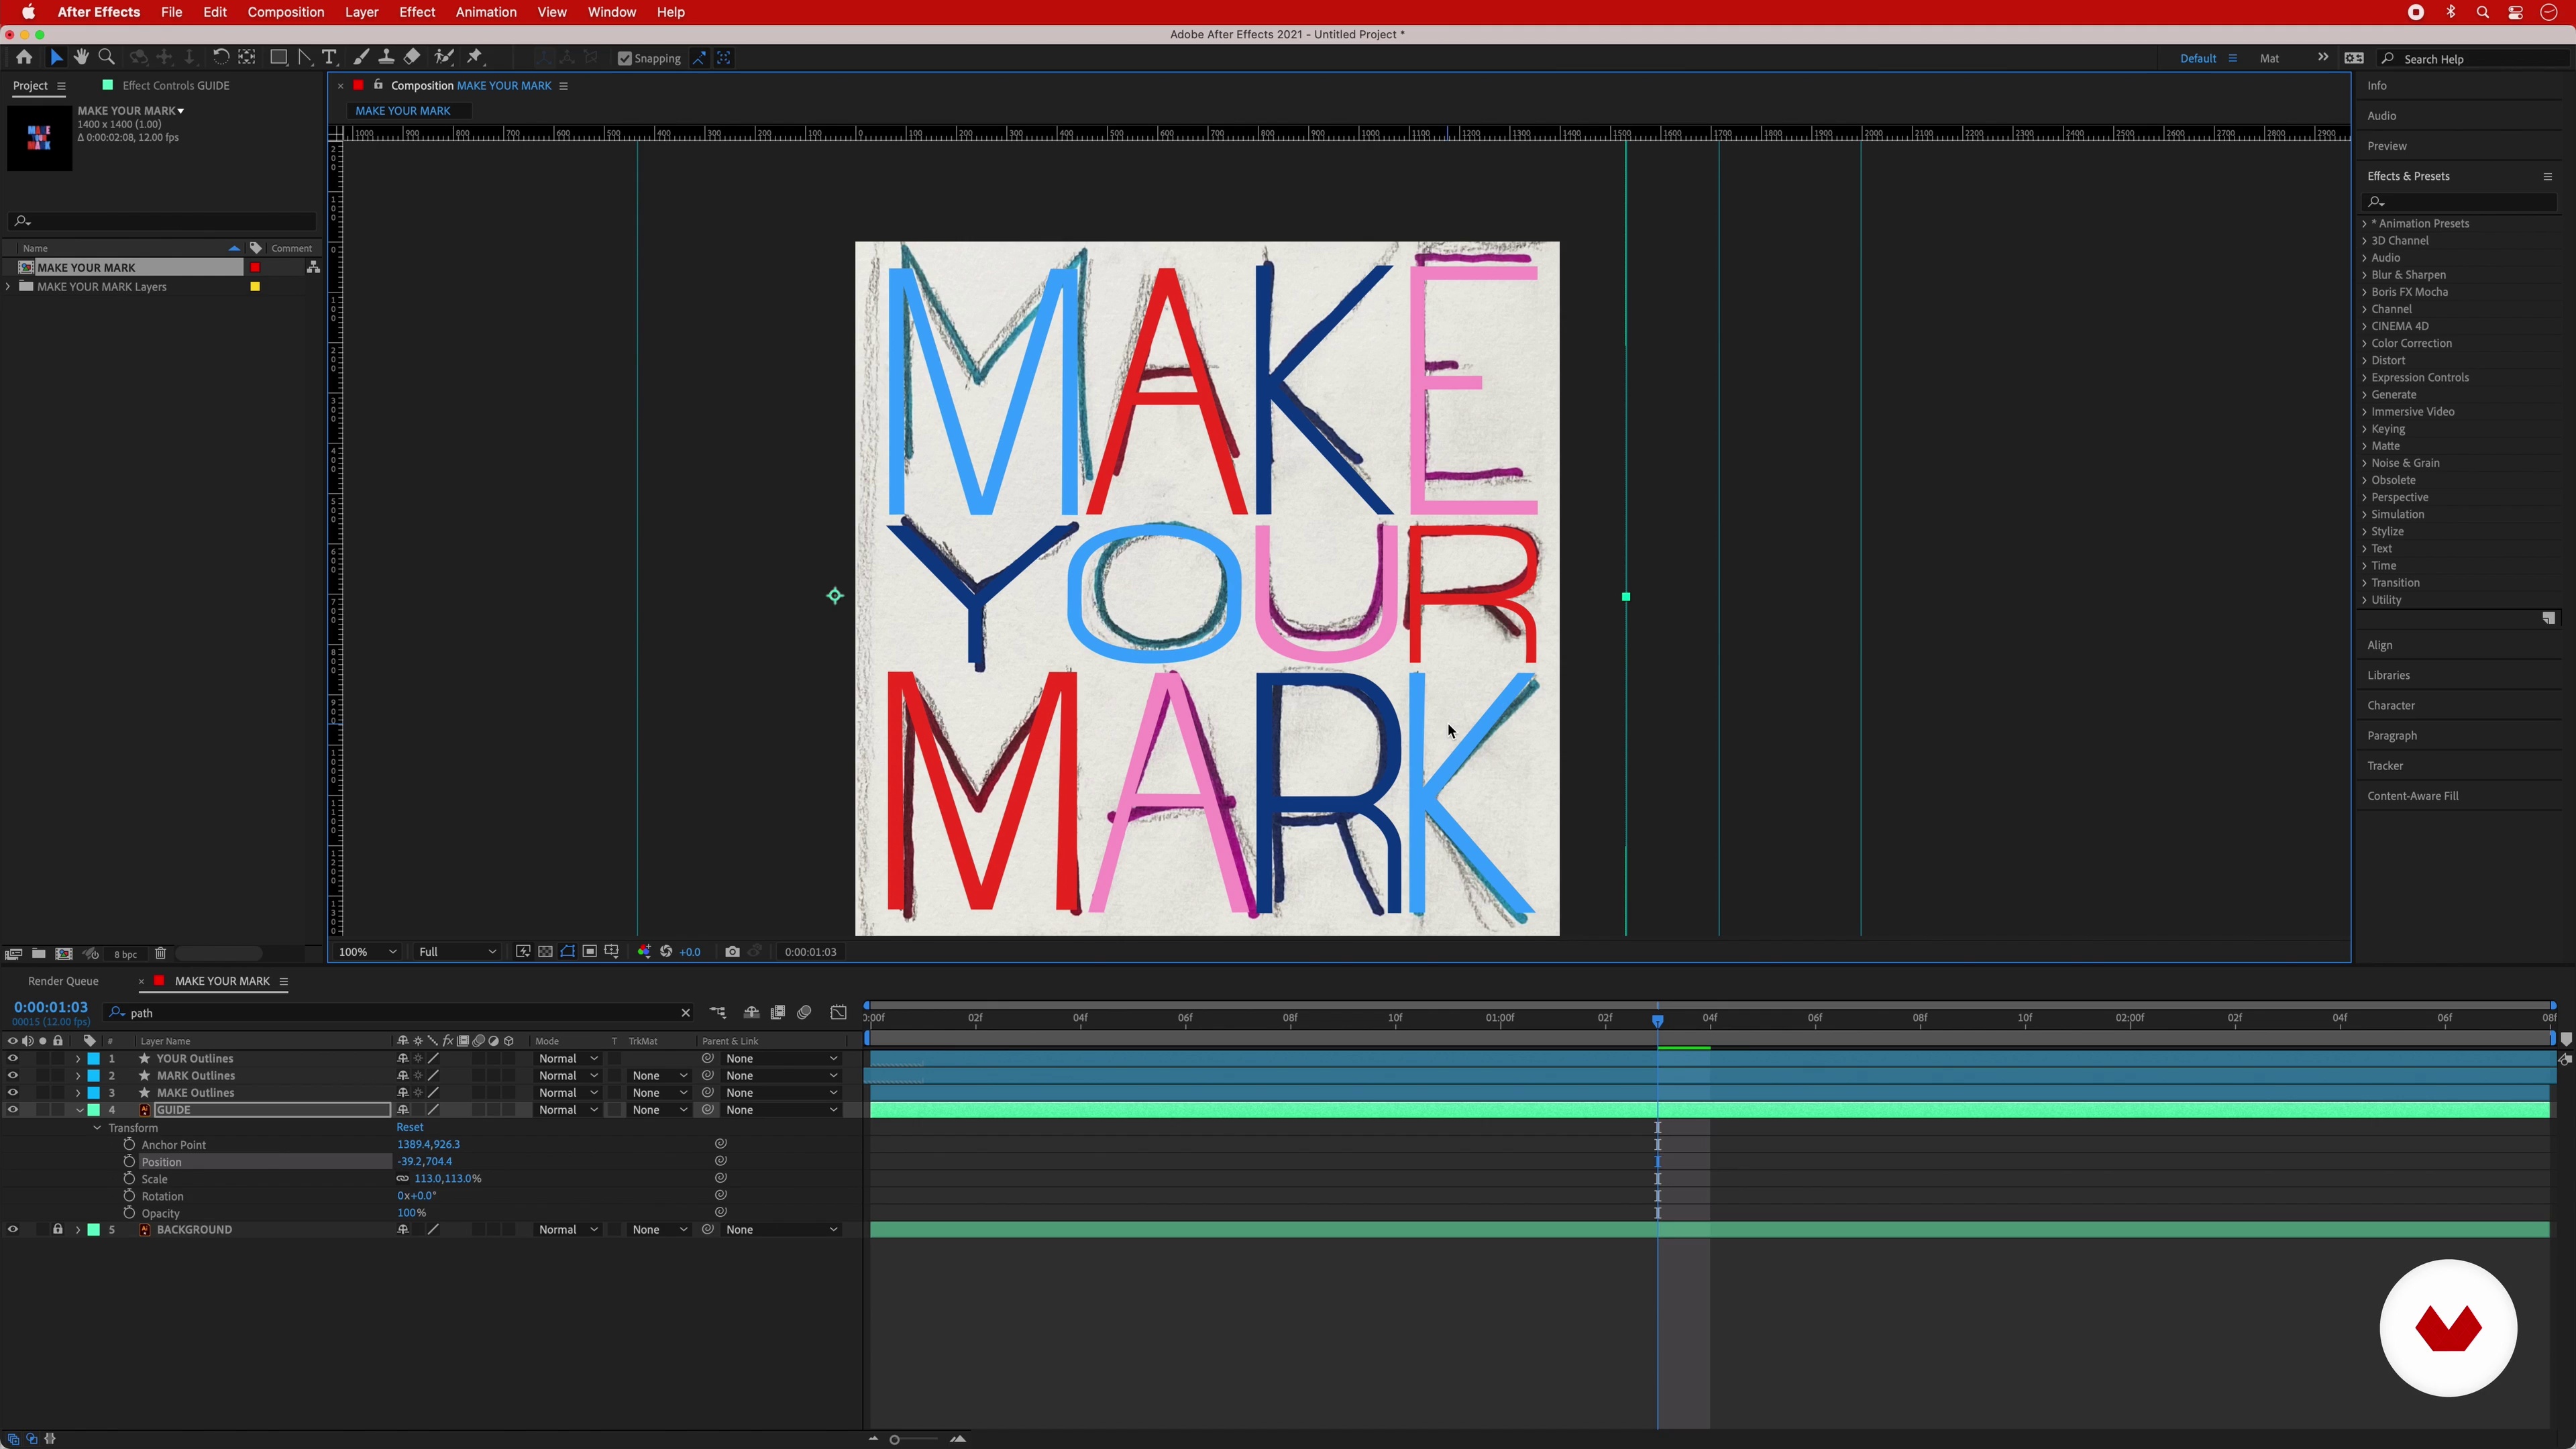Click the 8 bpc color depth button
Viewport: 2576px width, 1449px height.
pos(125,954)
